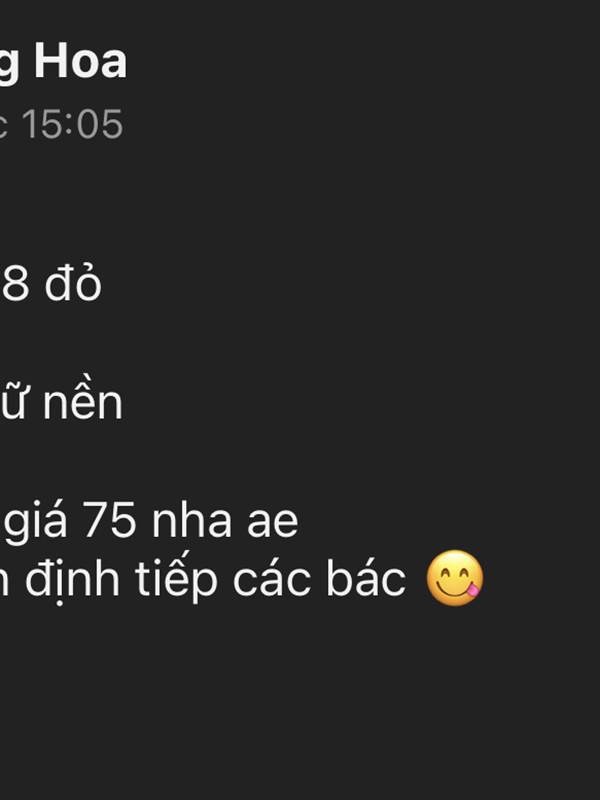Click the word 'tiếp' in the last line
The width and height of the screenshot is (600, 800).
tap(176, 580)
